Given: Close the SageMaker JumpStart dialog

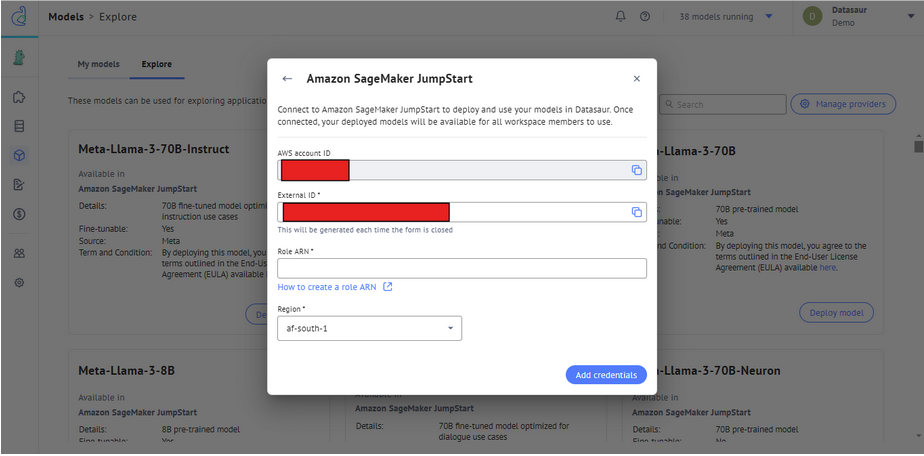Looking at the screenshot, I should pos(636,78).
